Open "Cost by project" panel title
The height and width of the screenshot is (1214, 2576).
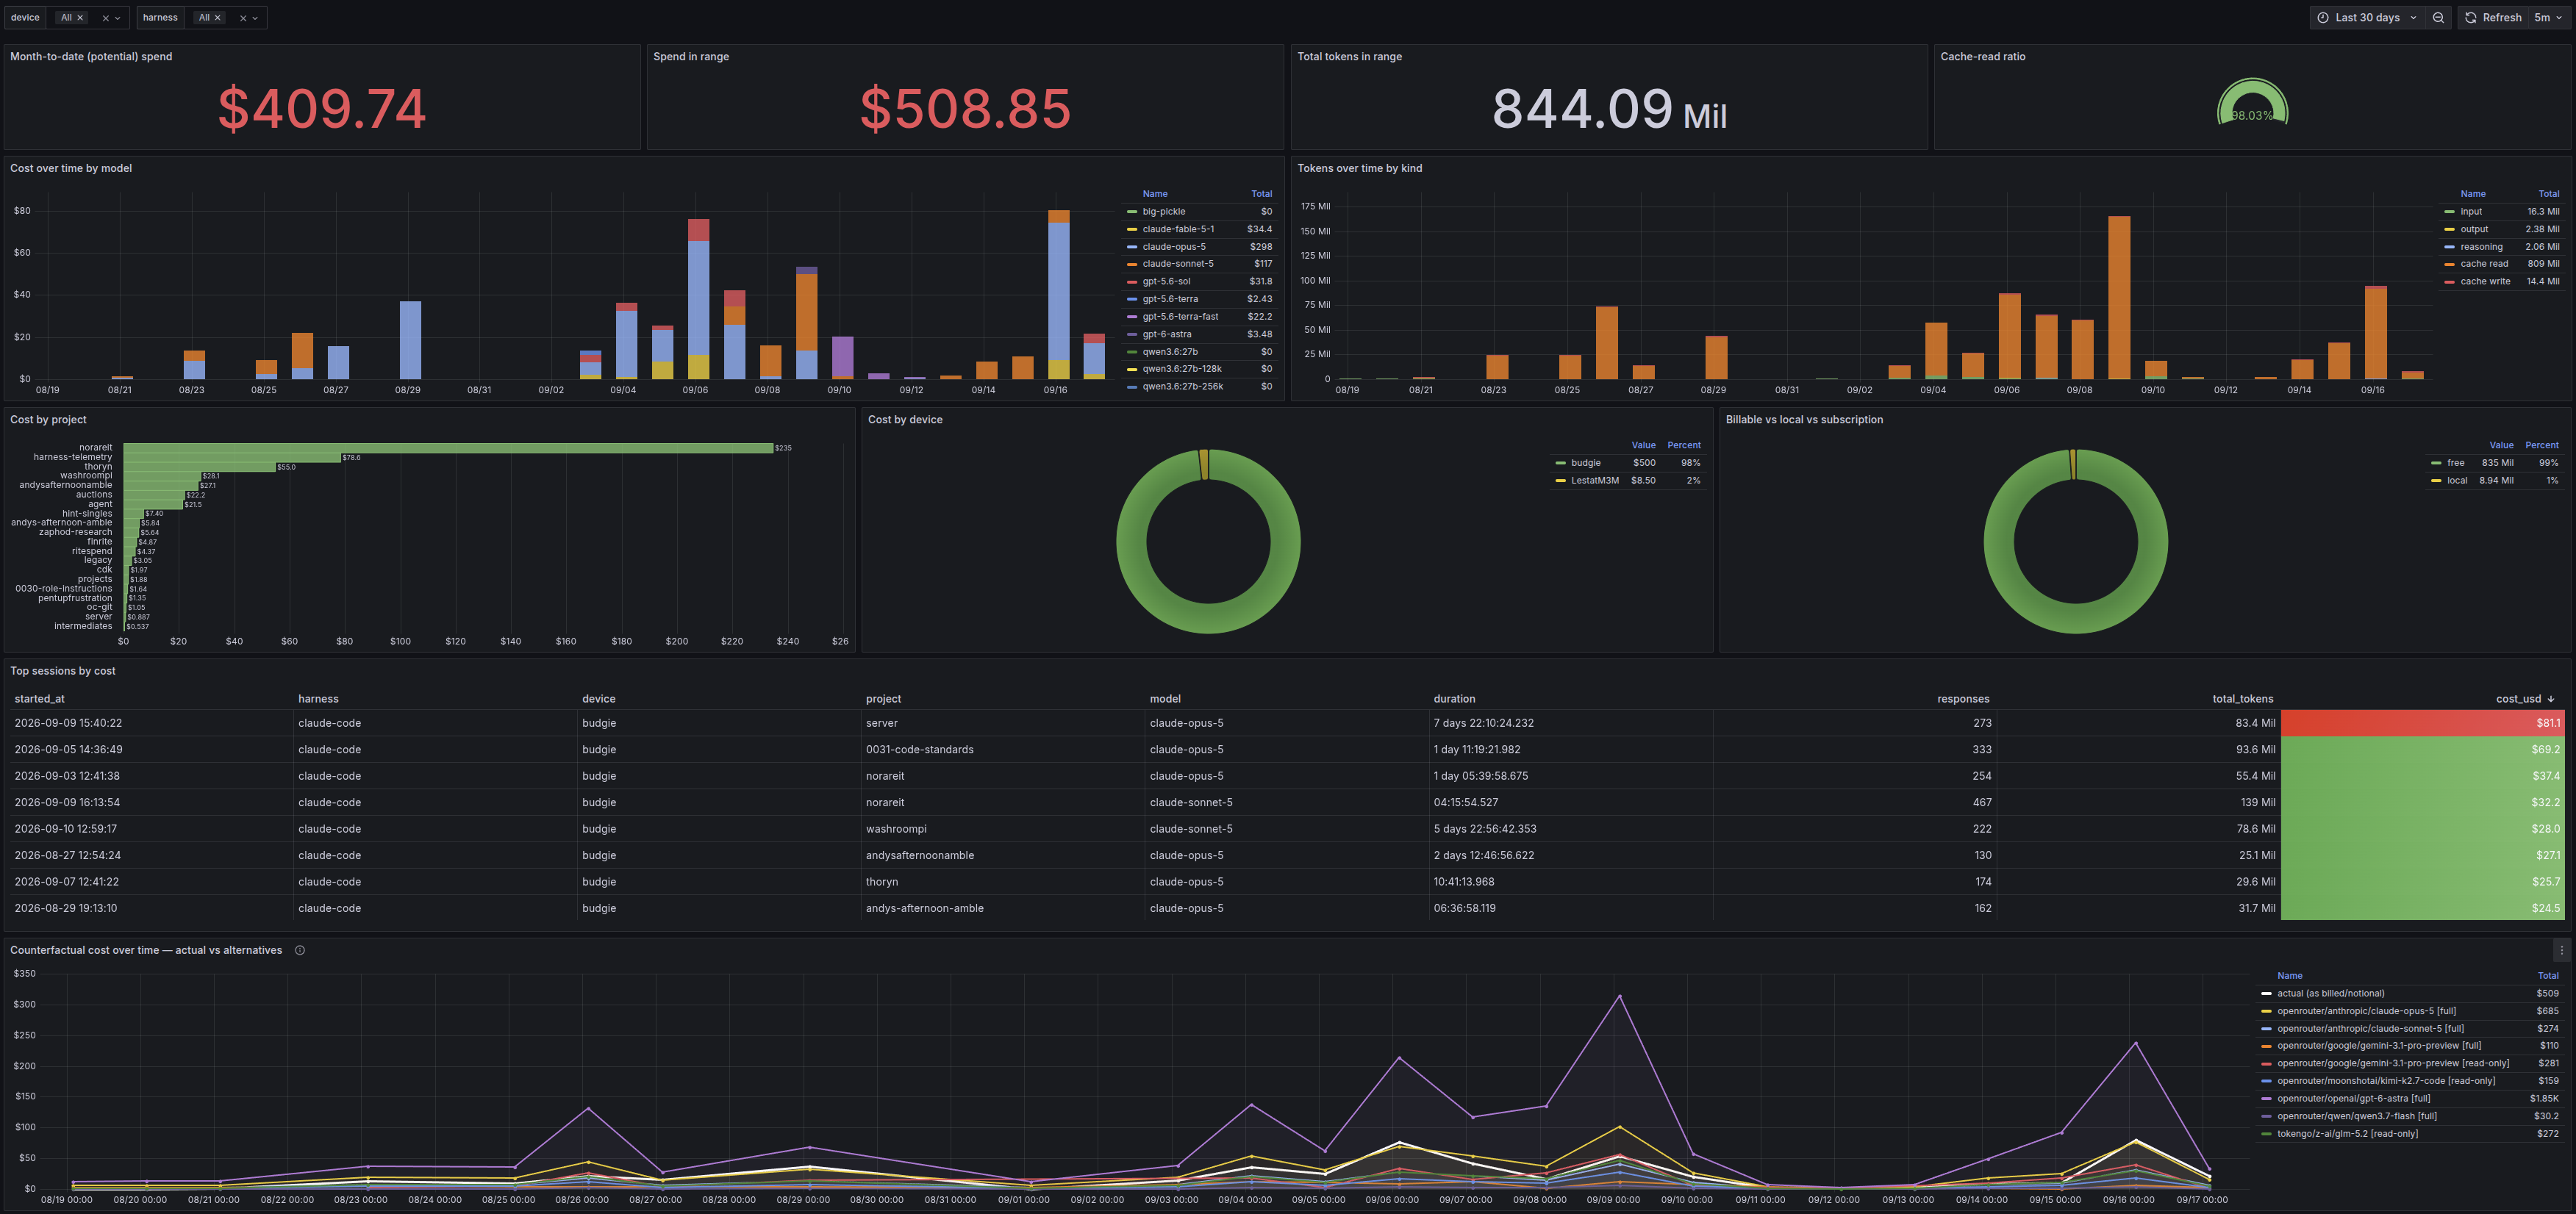48,420
